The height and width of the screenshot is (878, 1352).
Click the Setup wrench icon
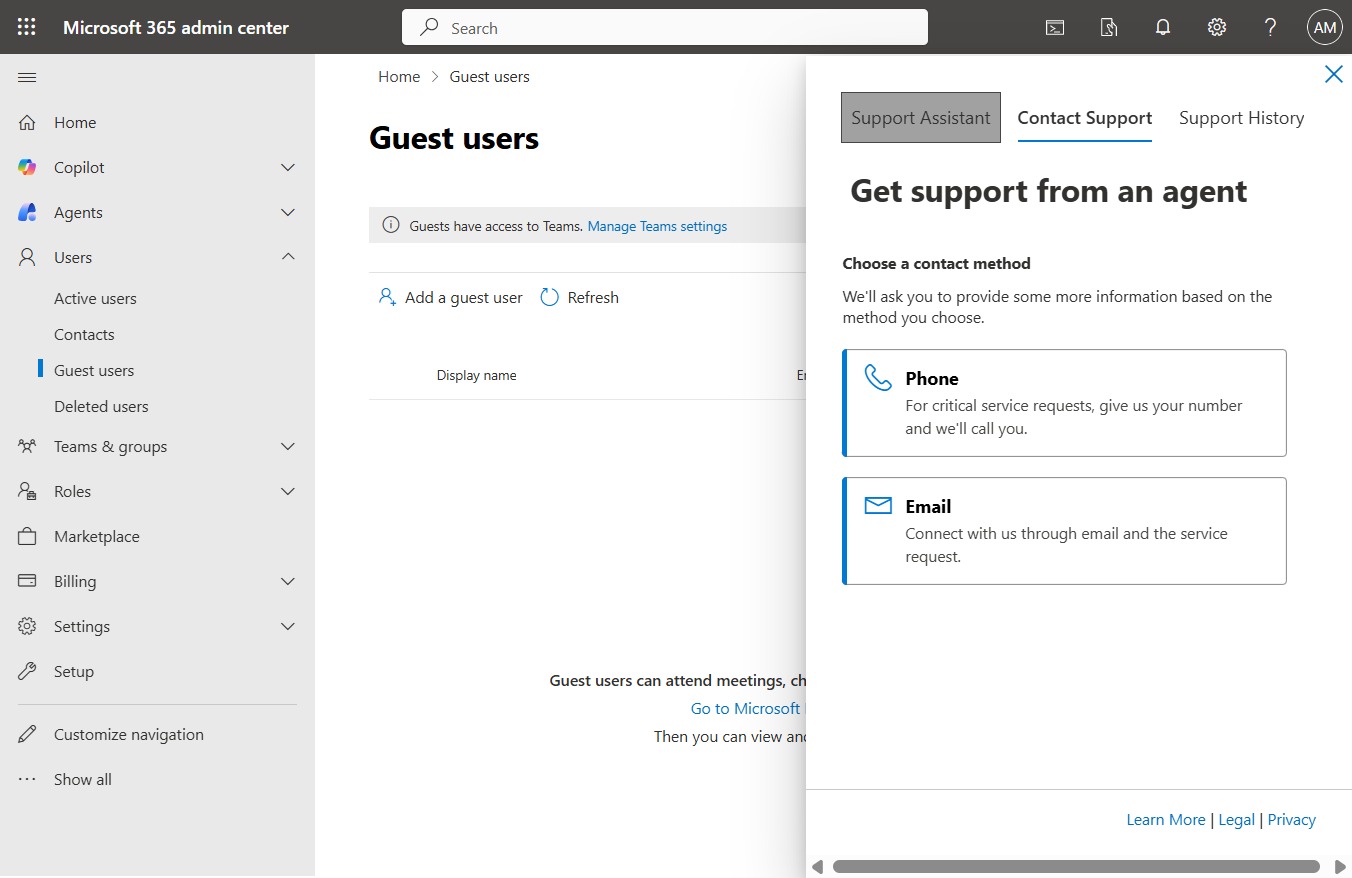[27, 671]
